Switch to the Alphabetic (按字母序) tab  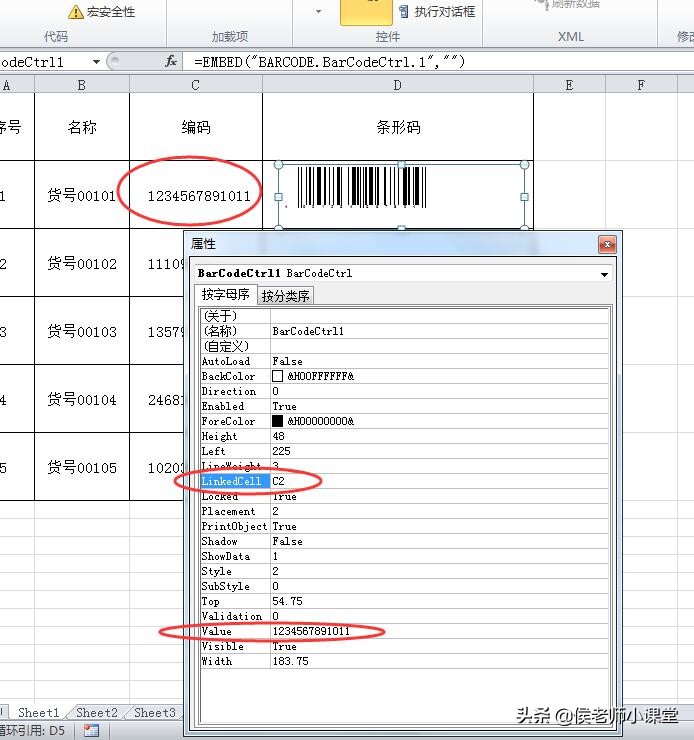point(226,294)
